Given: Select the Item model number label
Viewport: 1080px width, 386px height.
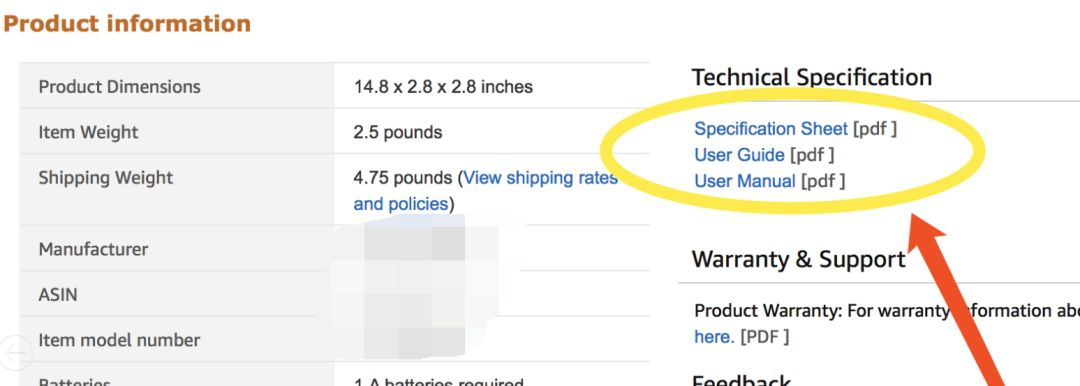Looking at the screenshot, I should click(119, 340).
